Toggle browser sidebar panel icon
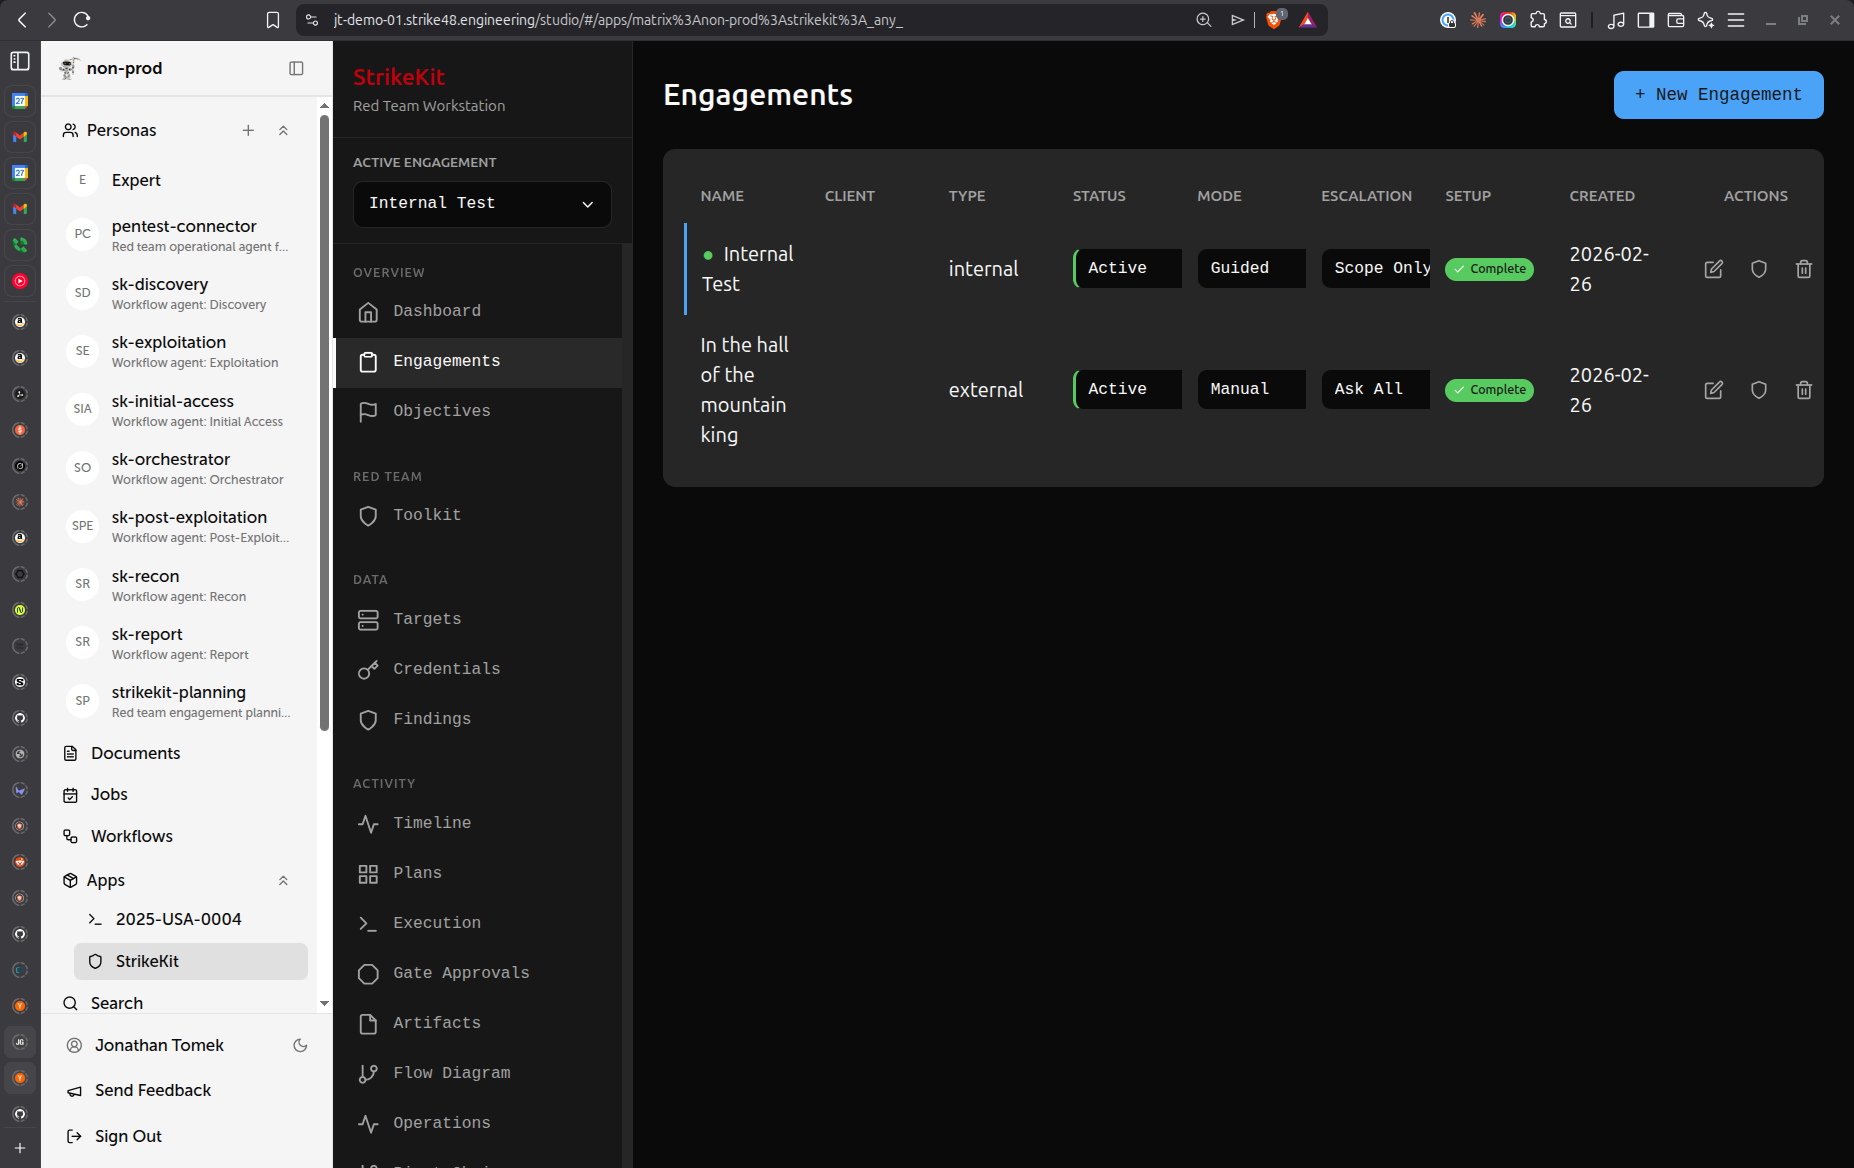 [1646, 20]
